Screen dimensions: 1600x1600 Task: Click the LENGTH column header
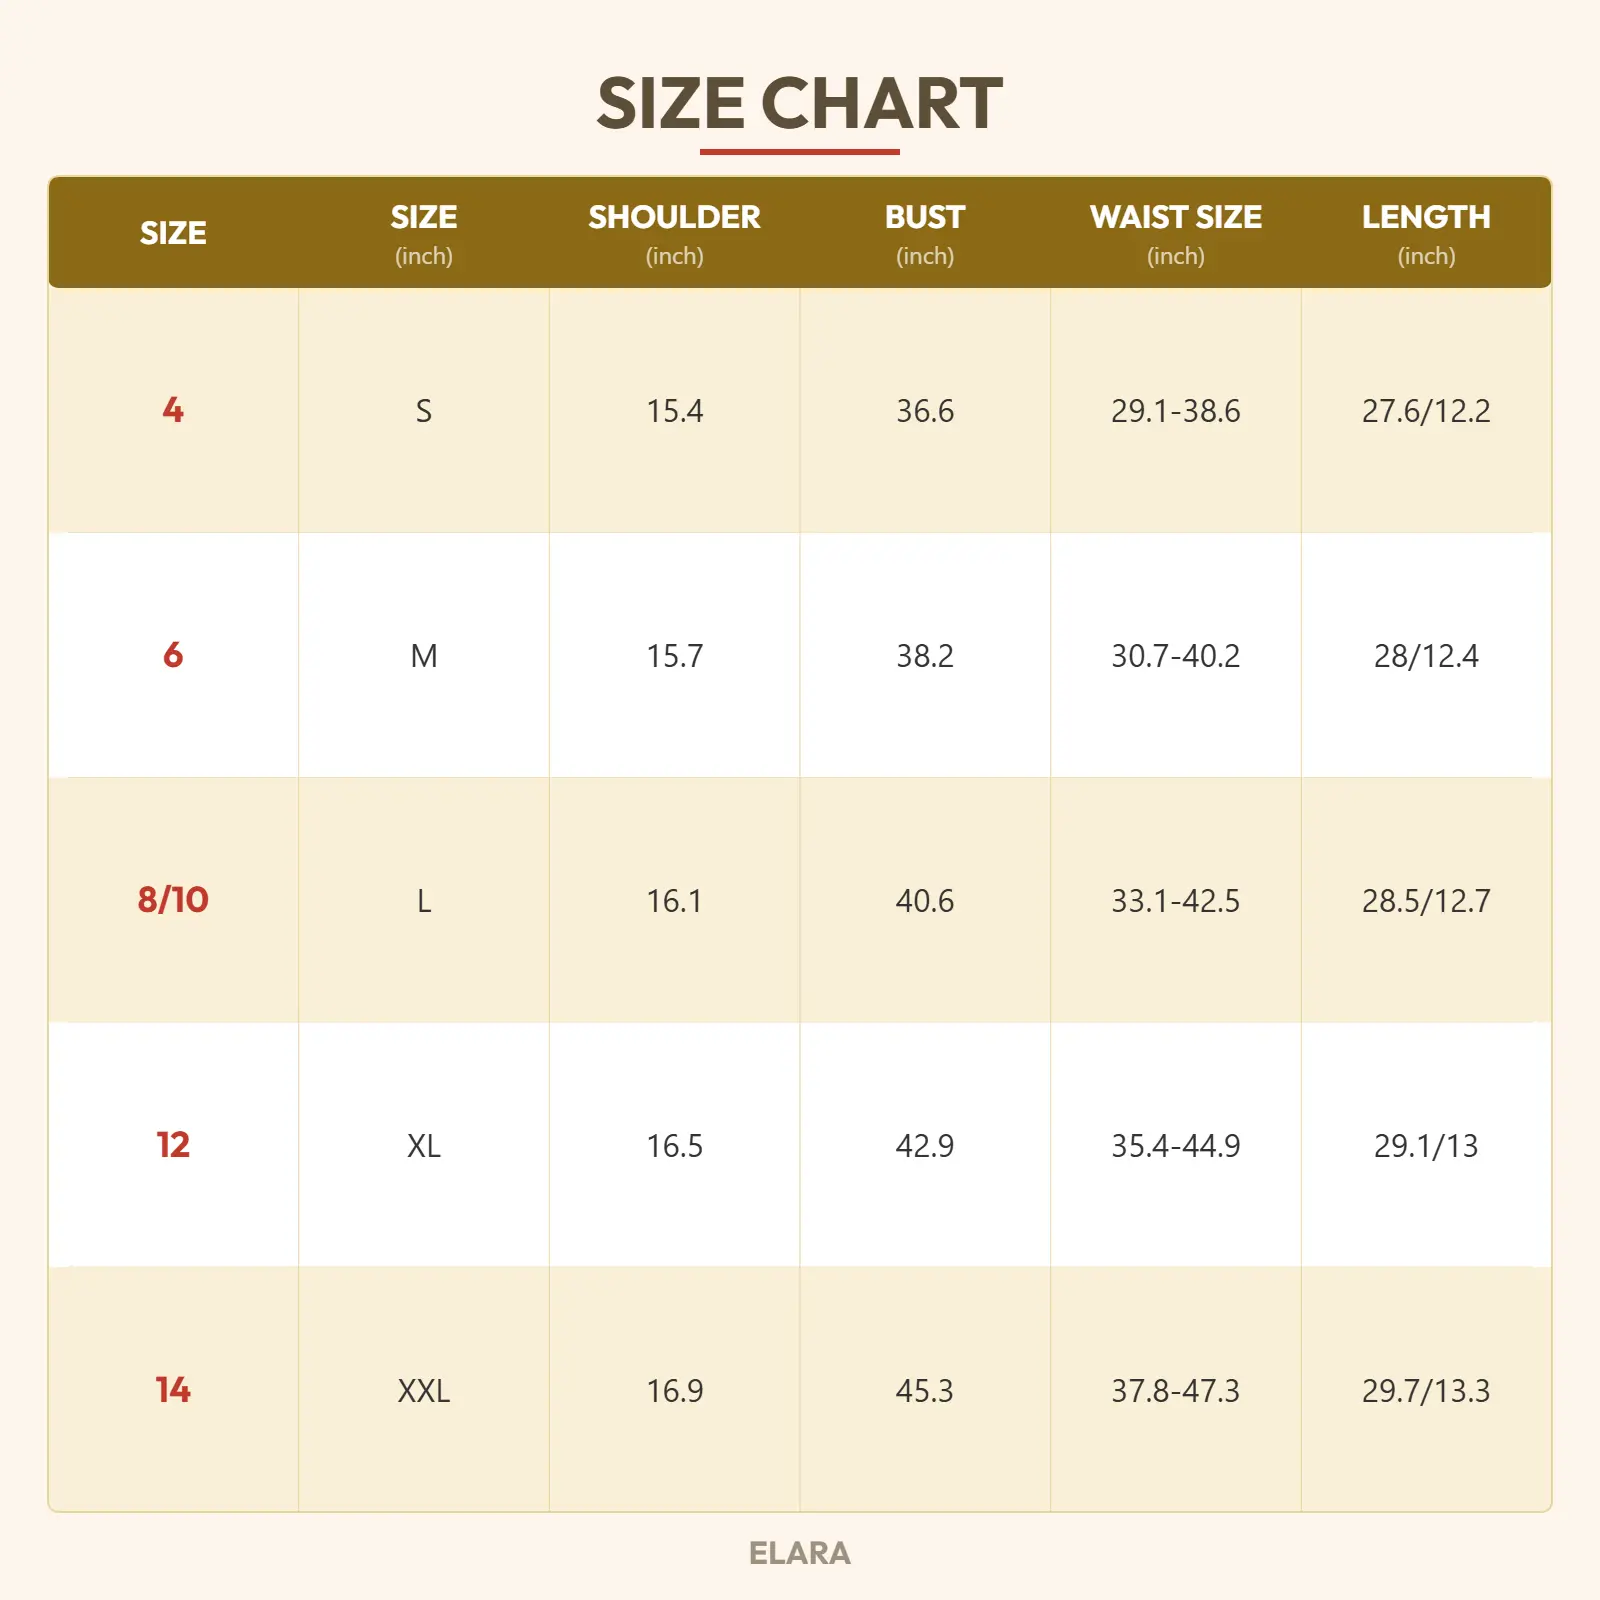(x=1425, y=218)
